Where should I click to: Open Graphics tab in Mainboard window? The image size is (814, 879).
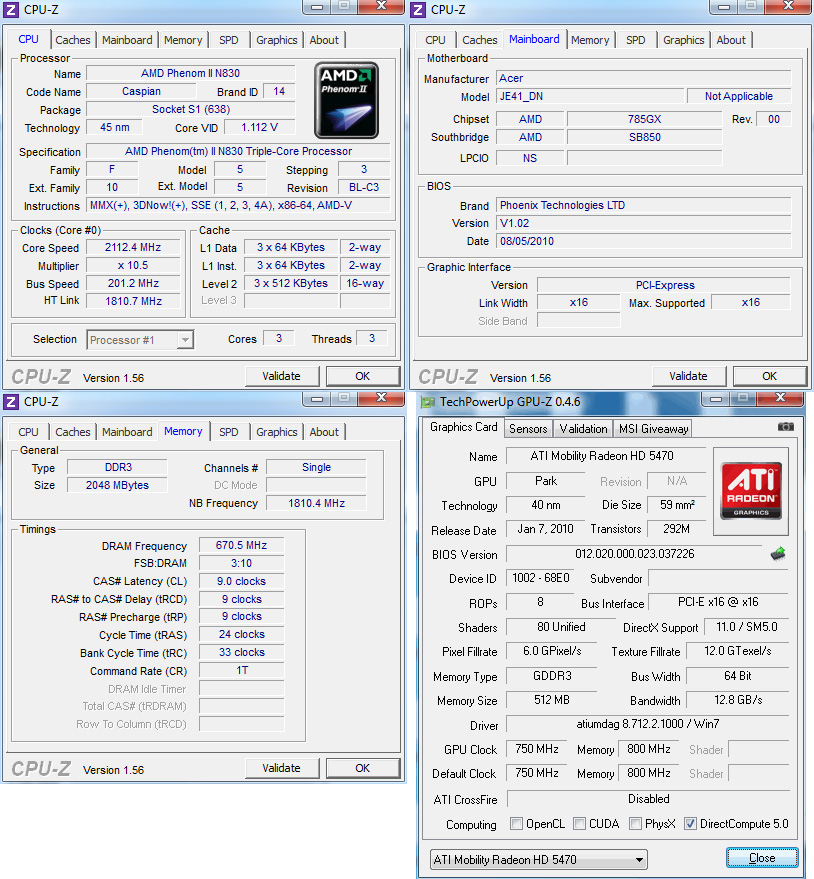pyautogui.click(x=683, y=40)
